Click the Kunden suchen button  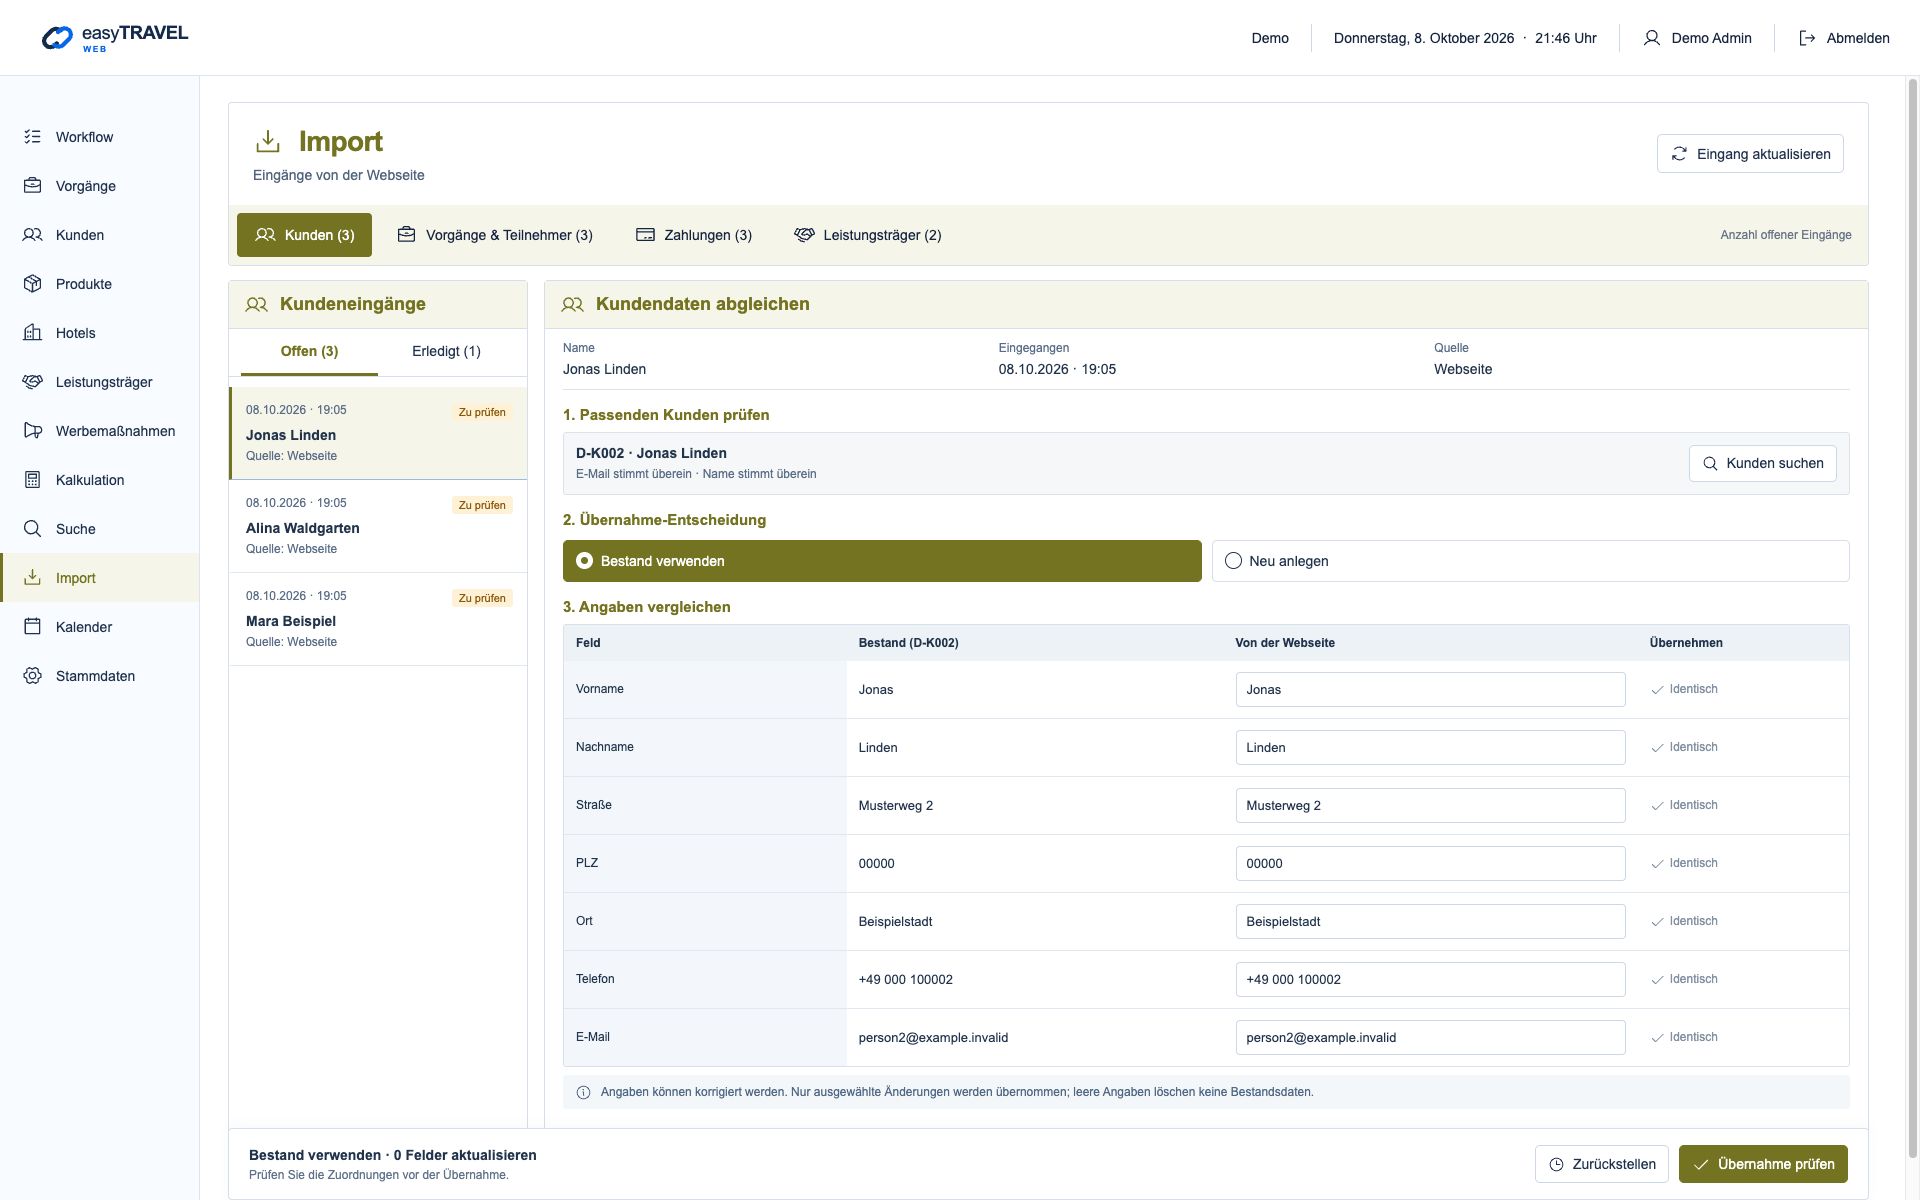tap(1763, 463)
